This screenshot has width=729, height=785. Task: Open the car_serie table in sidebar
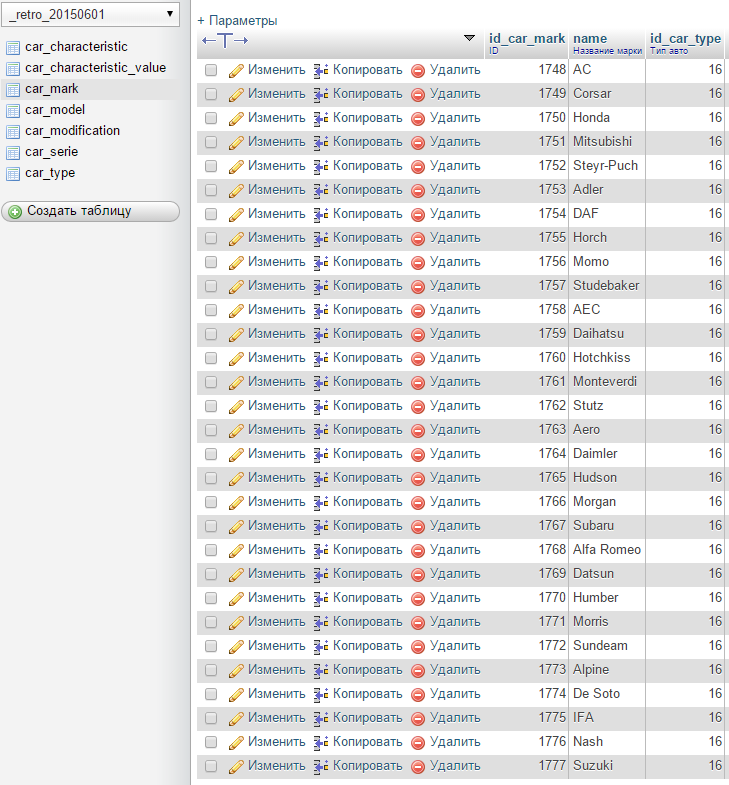52,152
